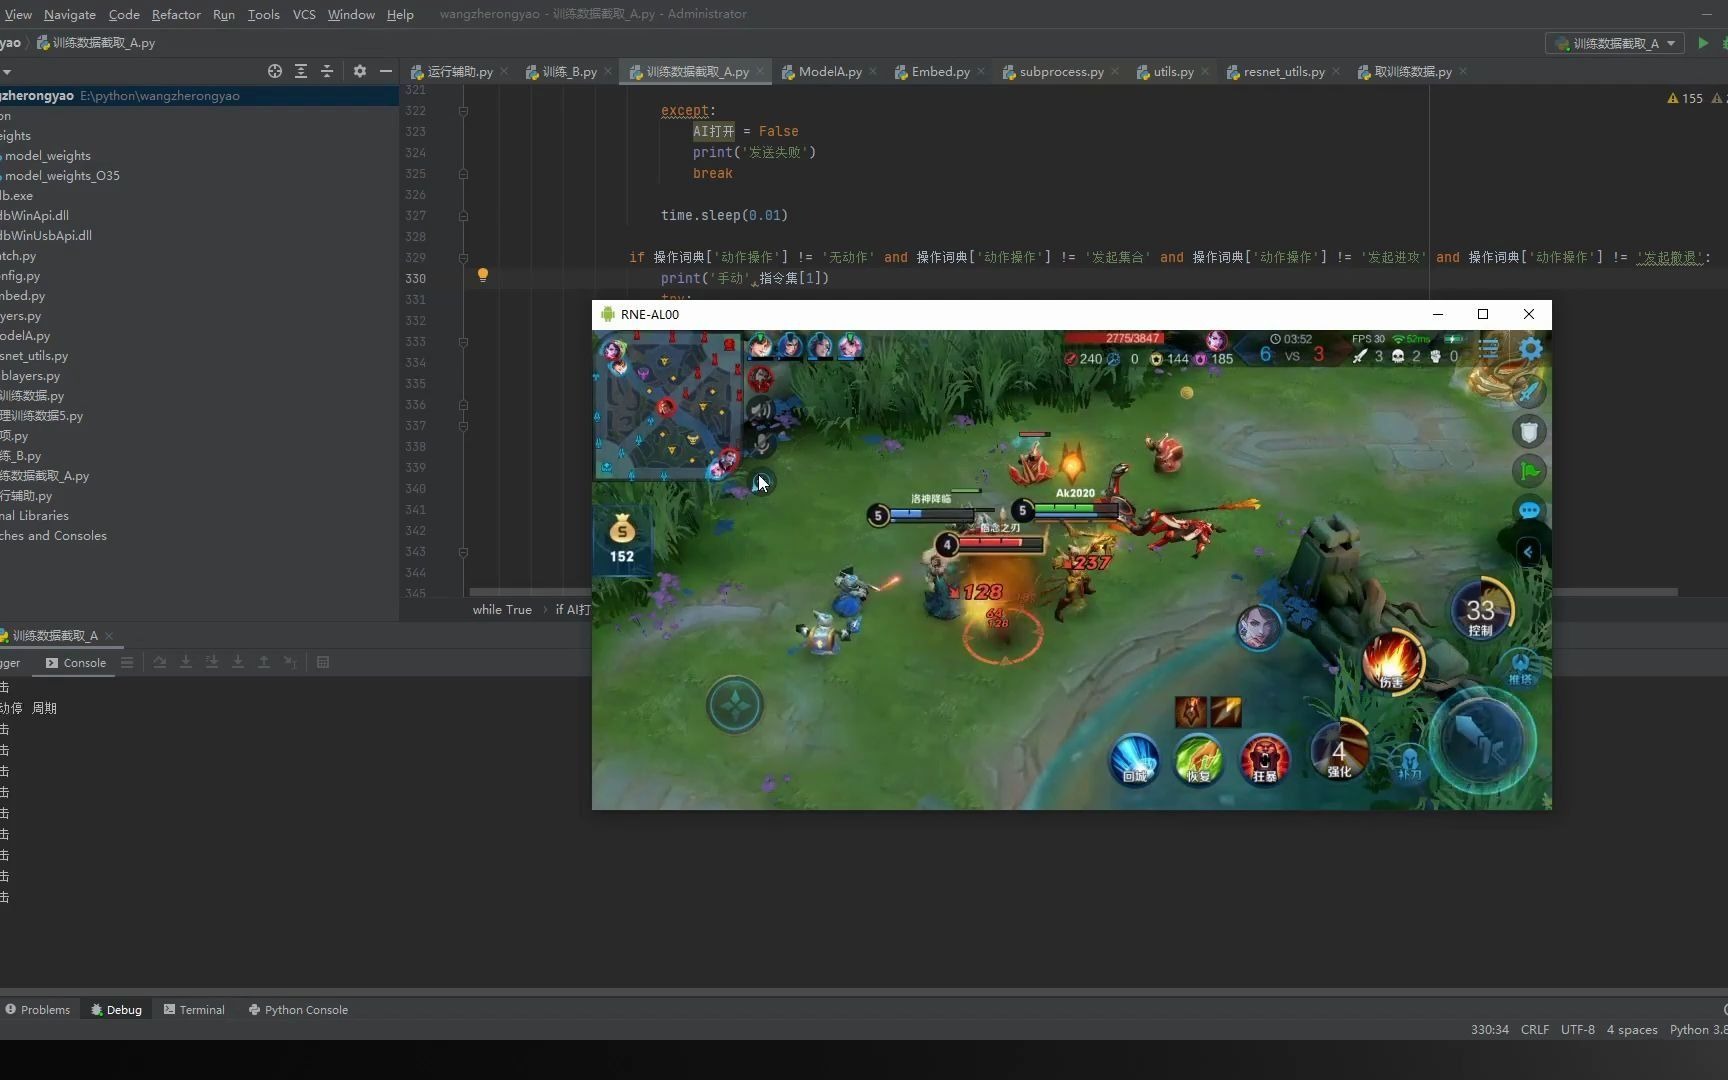The width and height of the screenshot is (1728, 1080).
Task: Open the 训练数据截取_A run configuration dropdown
Action: [1616, 43]
